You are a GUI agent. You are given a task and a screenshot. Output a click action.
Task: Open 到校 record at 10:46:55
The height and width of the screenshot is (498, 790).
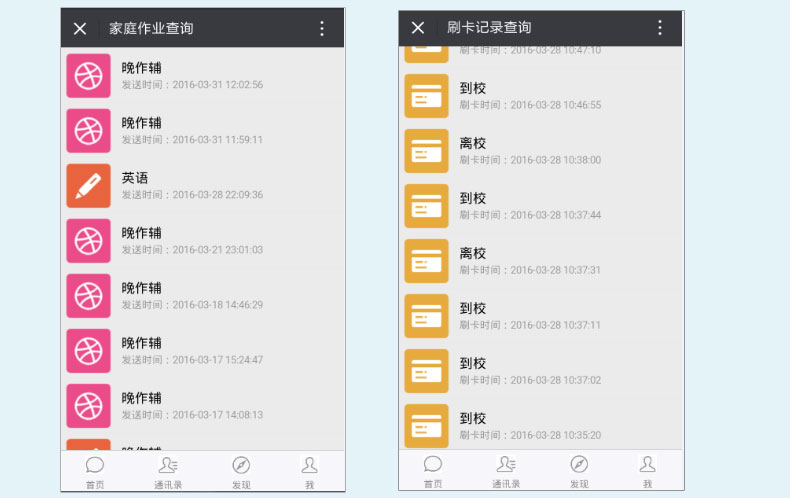tap(541, 96)
